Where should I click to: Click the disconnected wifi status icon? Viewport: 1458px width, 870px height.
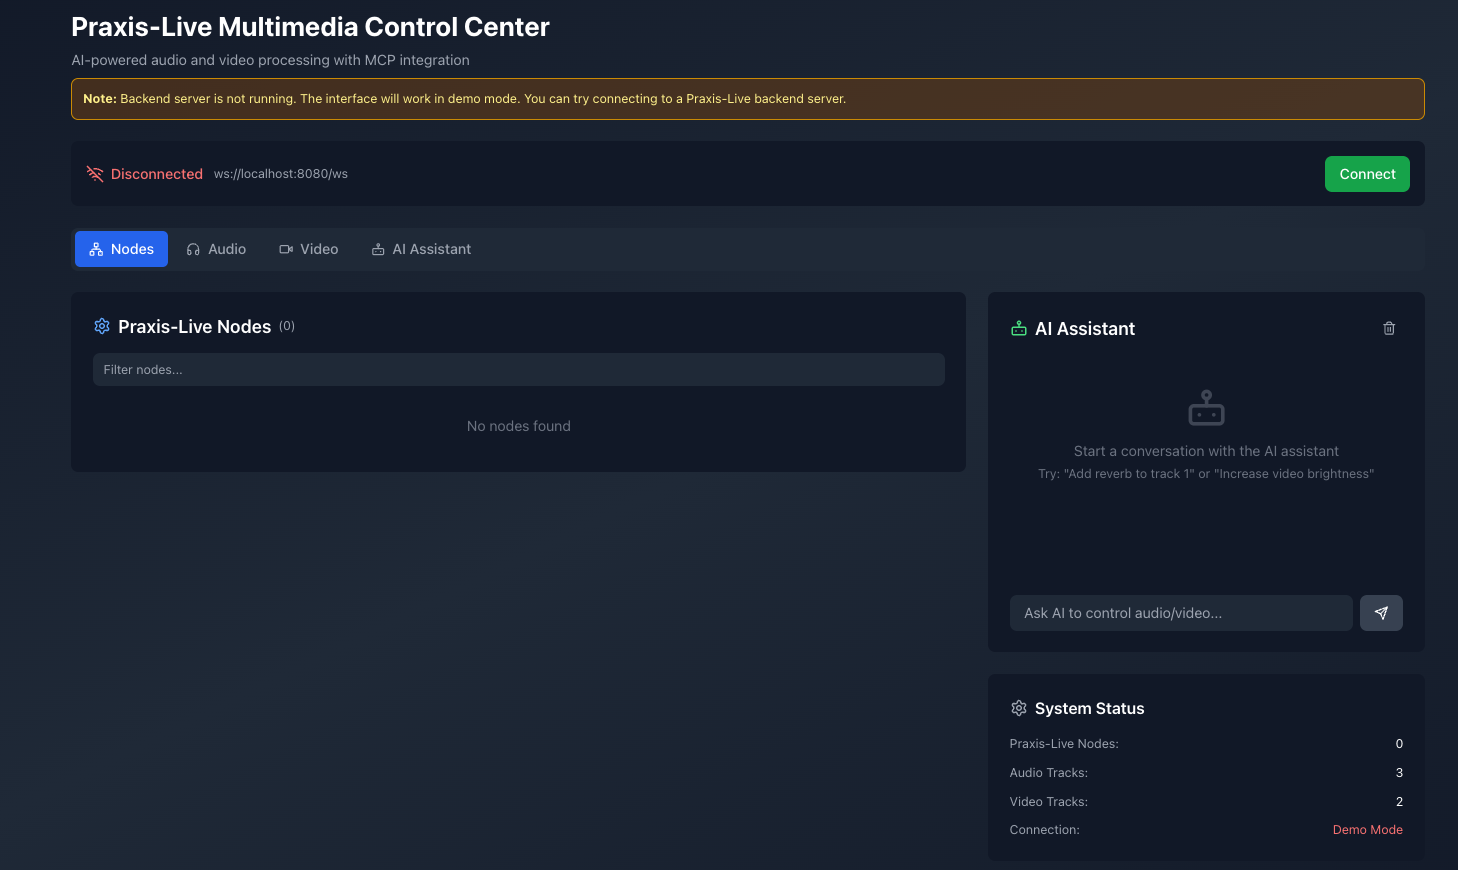pos(95,174)
